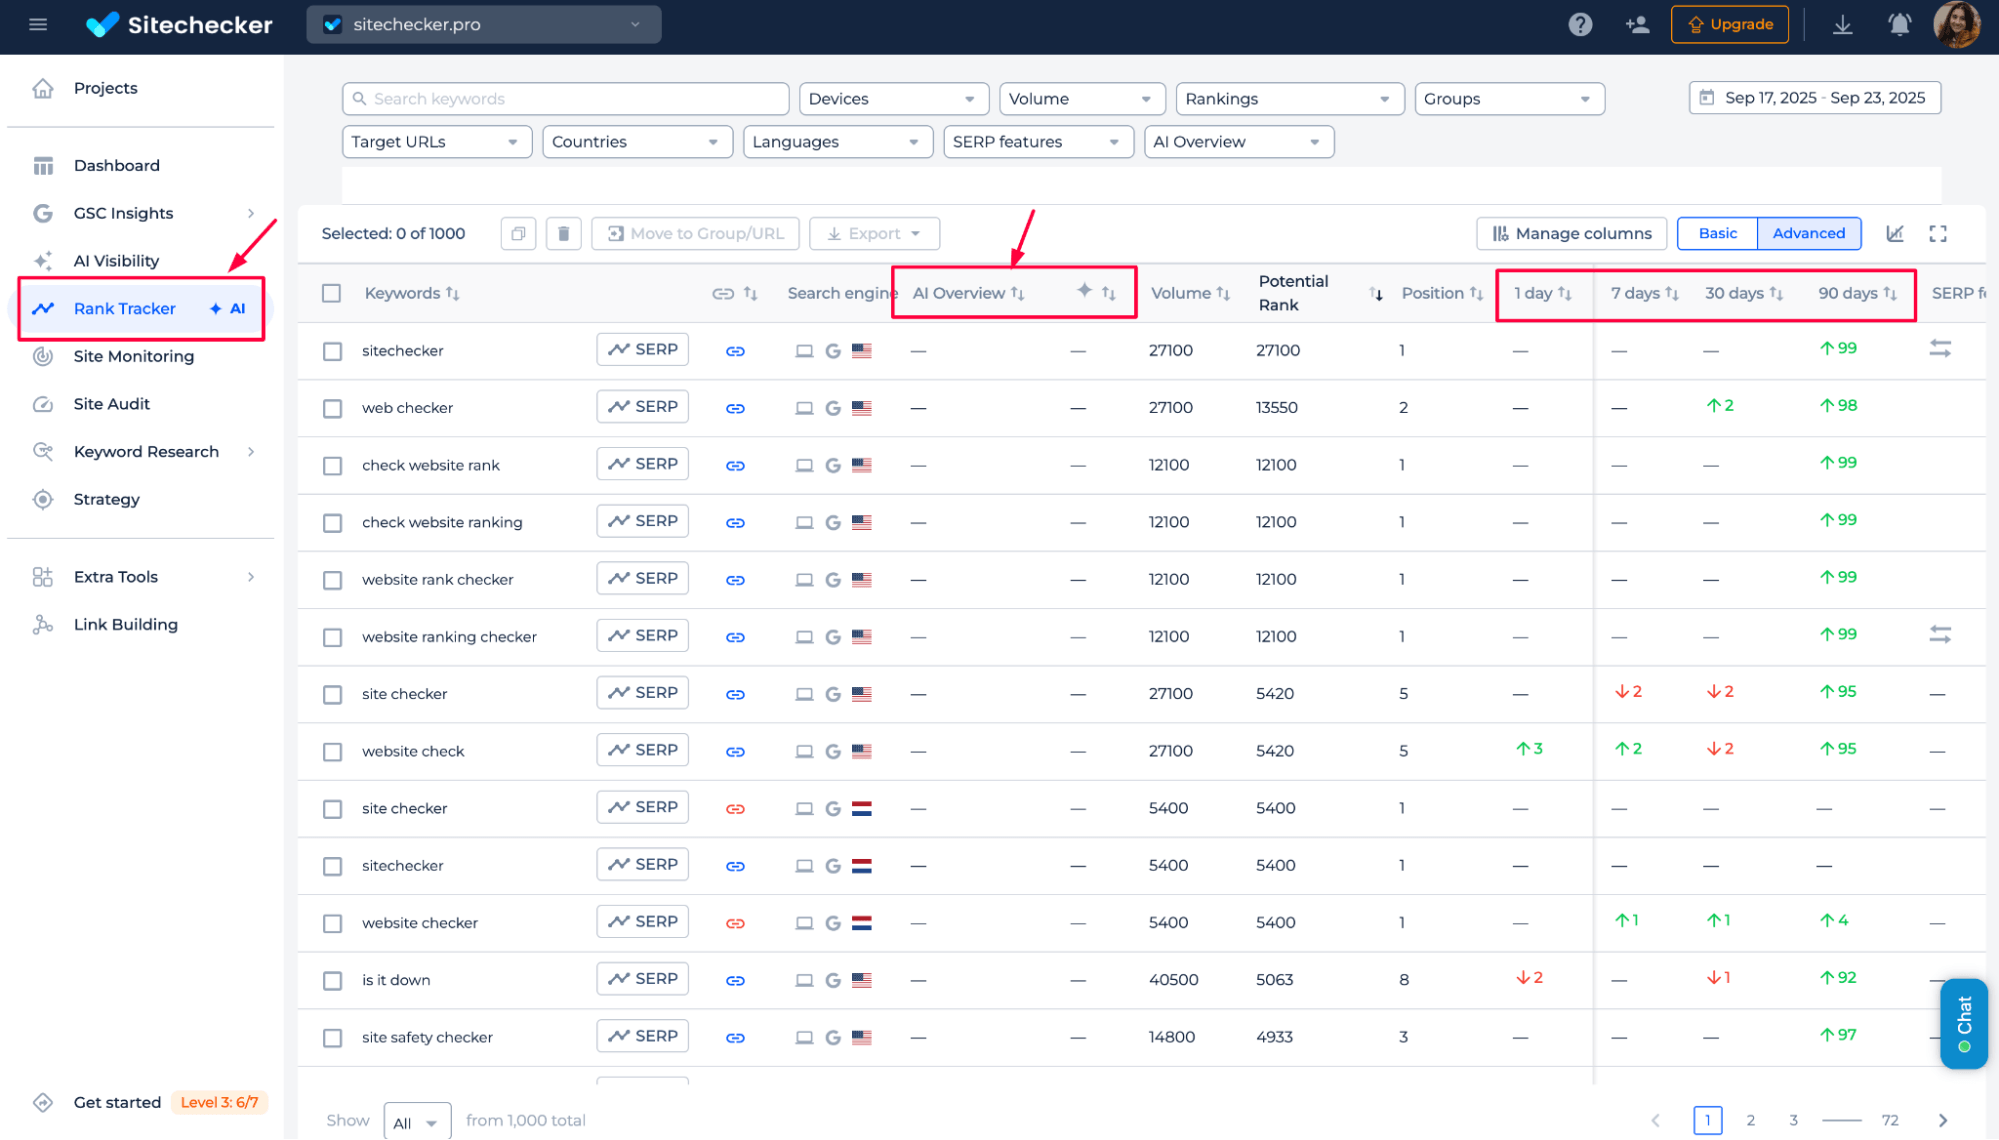
Task: Open the Chat widget
Action: pyautogui.click(x=1963, y=1024)
